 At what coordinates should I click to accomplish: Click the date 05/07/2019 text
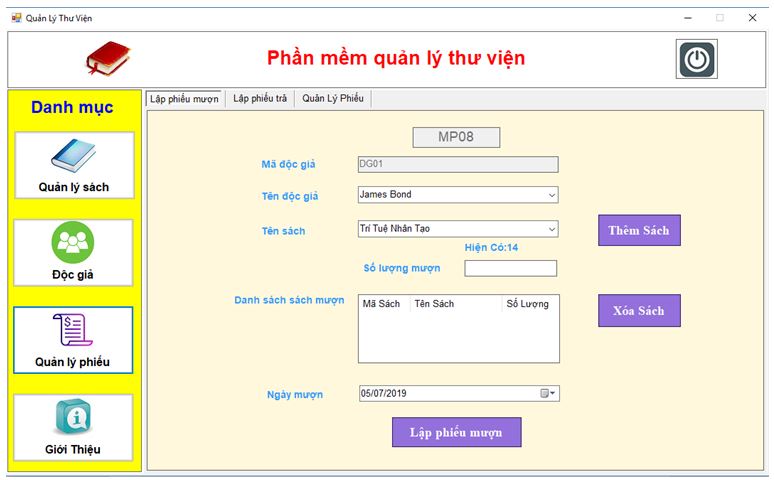pos(384,394)
